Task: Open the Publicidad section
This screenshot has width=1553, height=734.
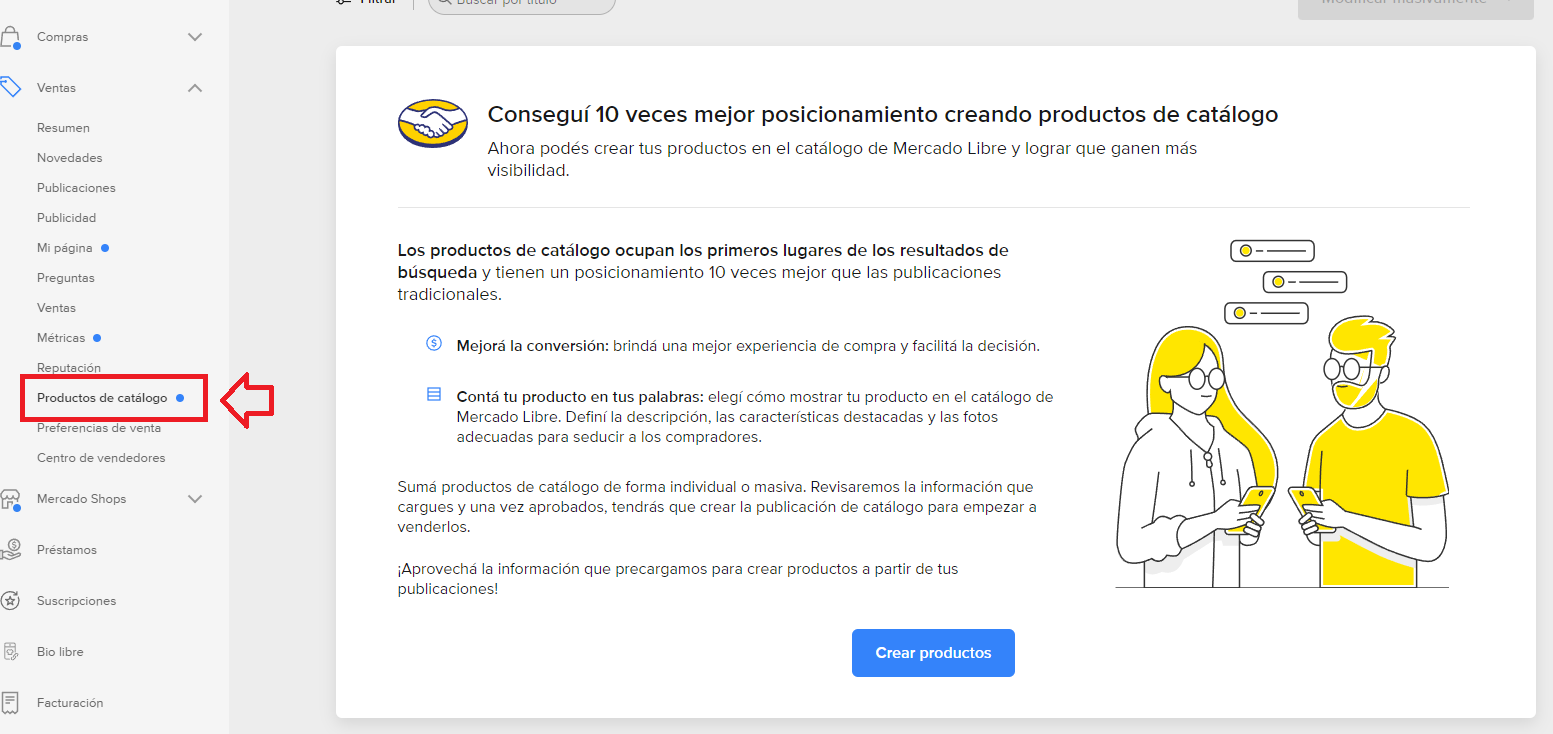Action: (x=66, y=218)
